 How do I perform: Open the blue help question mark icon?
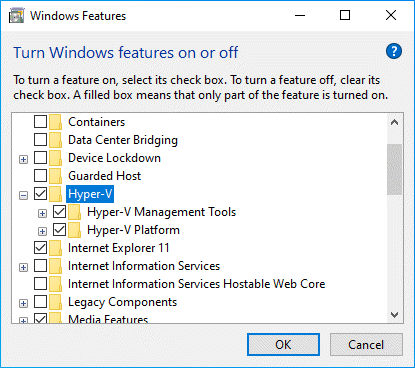click(x=394, y=51)
